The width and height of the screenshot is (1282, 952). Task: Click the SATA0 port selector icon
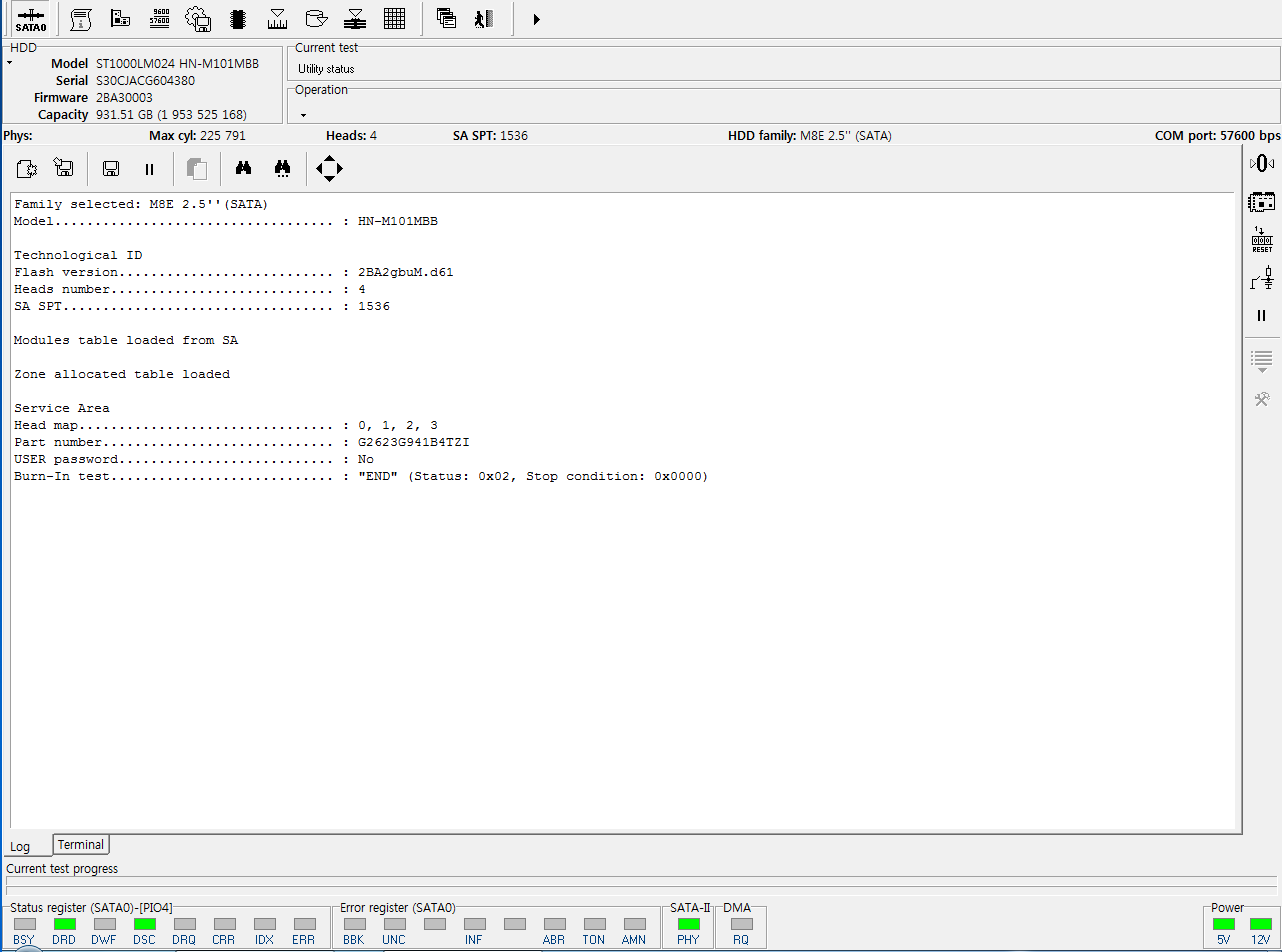point(31,18)
